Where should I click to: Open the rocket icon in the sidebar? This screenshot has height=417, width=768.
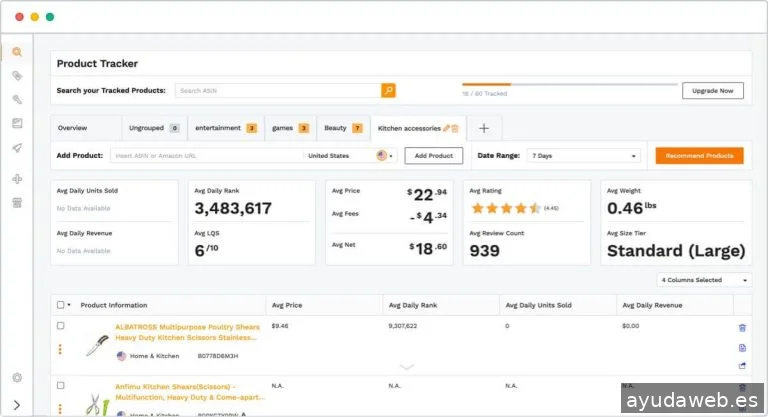pyautogui.click(x=17, y=148)
